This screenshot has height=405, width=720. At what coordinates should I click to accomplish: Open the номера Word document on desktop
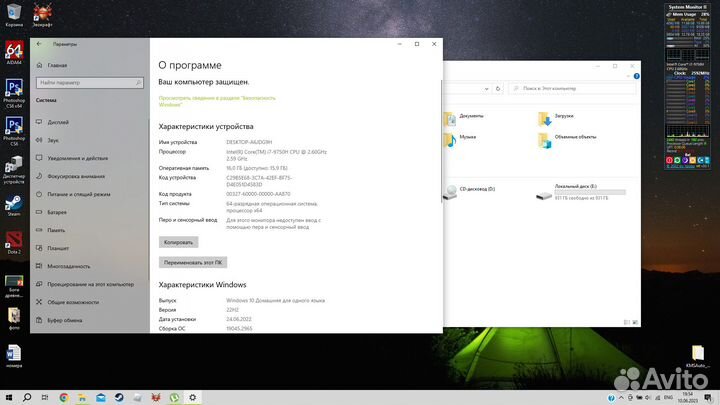pos(14,356)
